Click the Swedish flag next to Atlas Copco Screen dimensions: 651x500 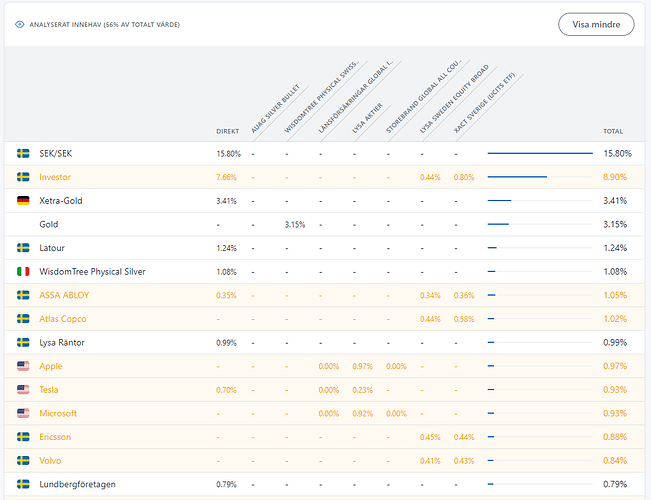[x=23, y=319]
